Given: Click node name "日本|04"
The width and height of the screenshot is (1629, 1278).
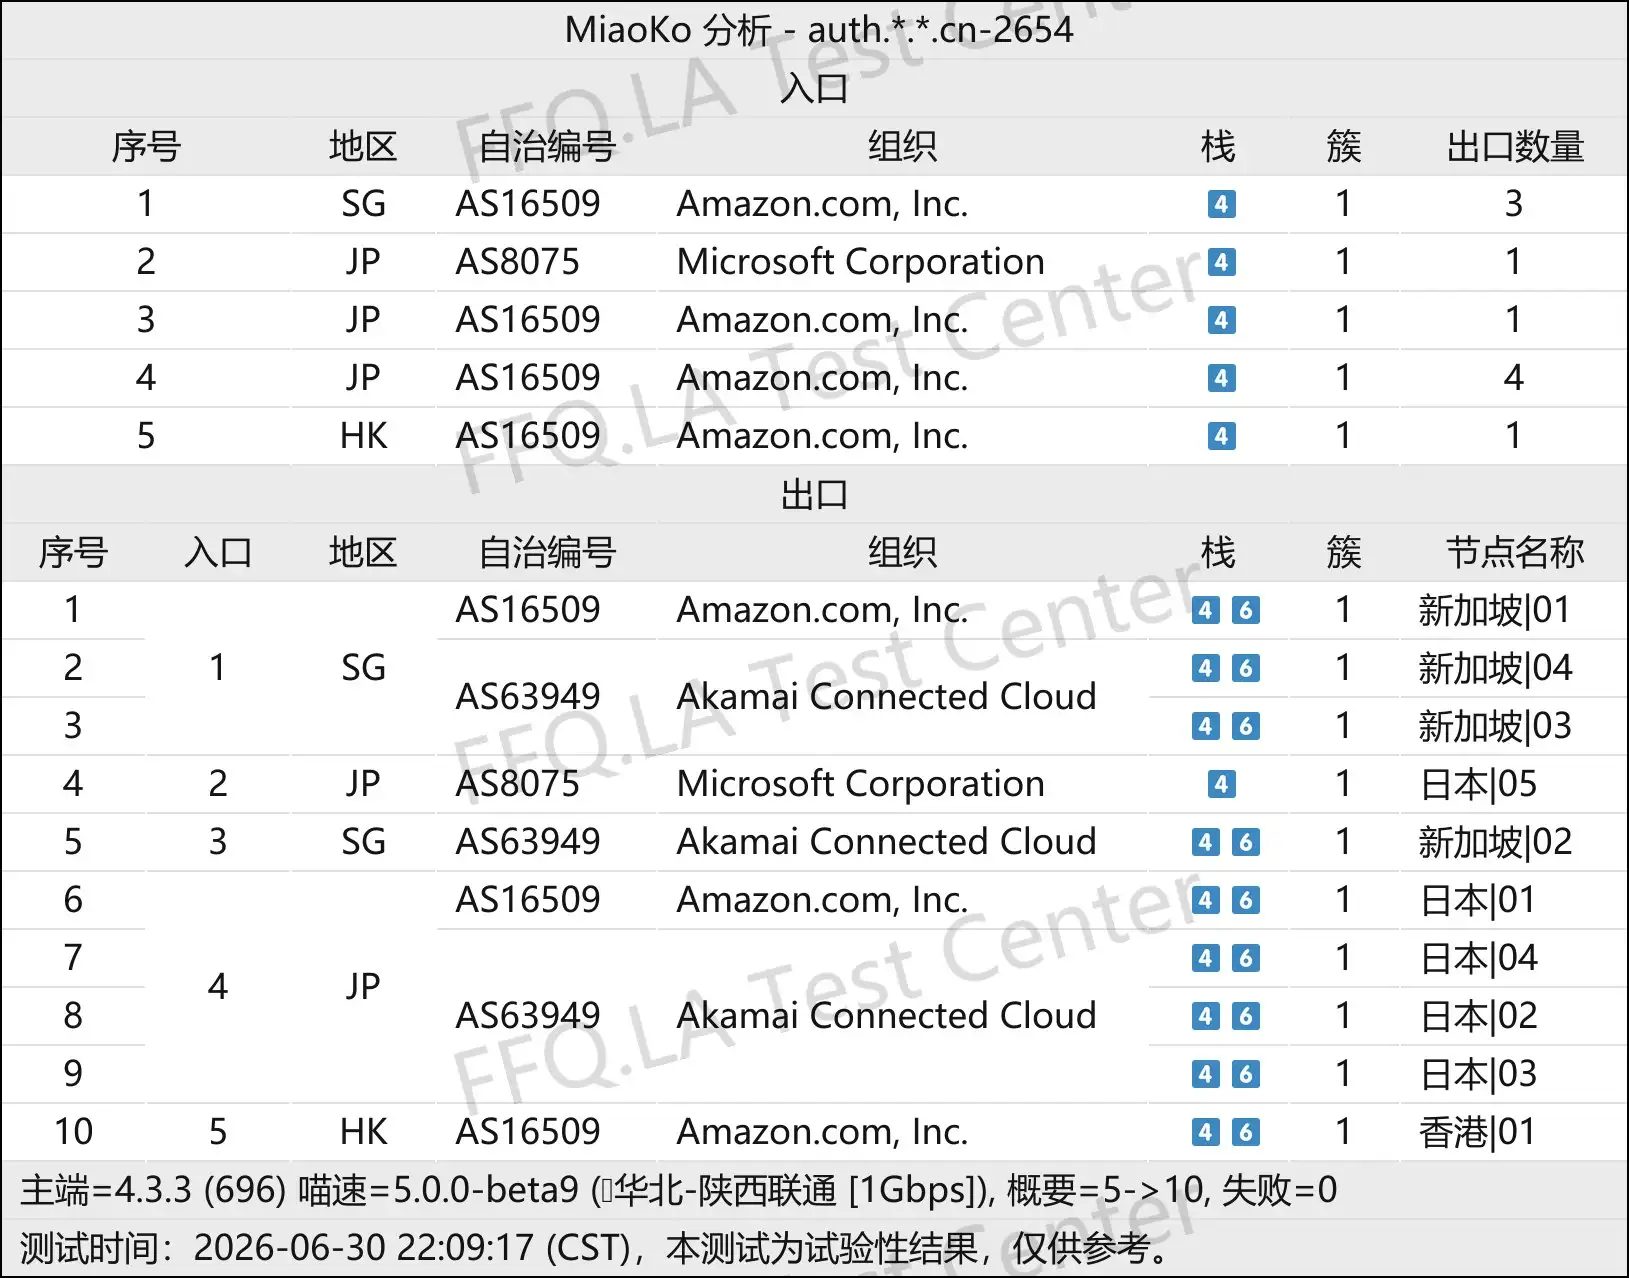Looking at the screenshot, I should click(x=1478, y=958).
